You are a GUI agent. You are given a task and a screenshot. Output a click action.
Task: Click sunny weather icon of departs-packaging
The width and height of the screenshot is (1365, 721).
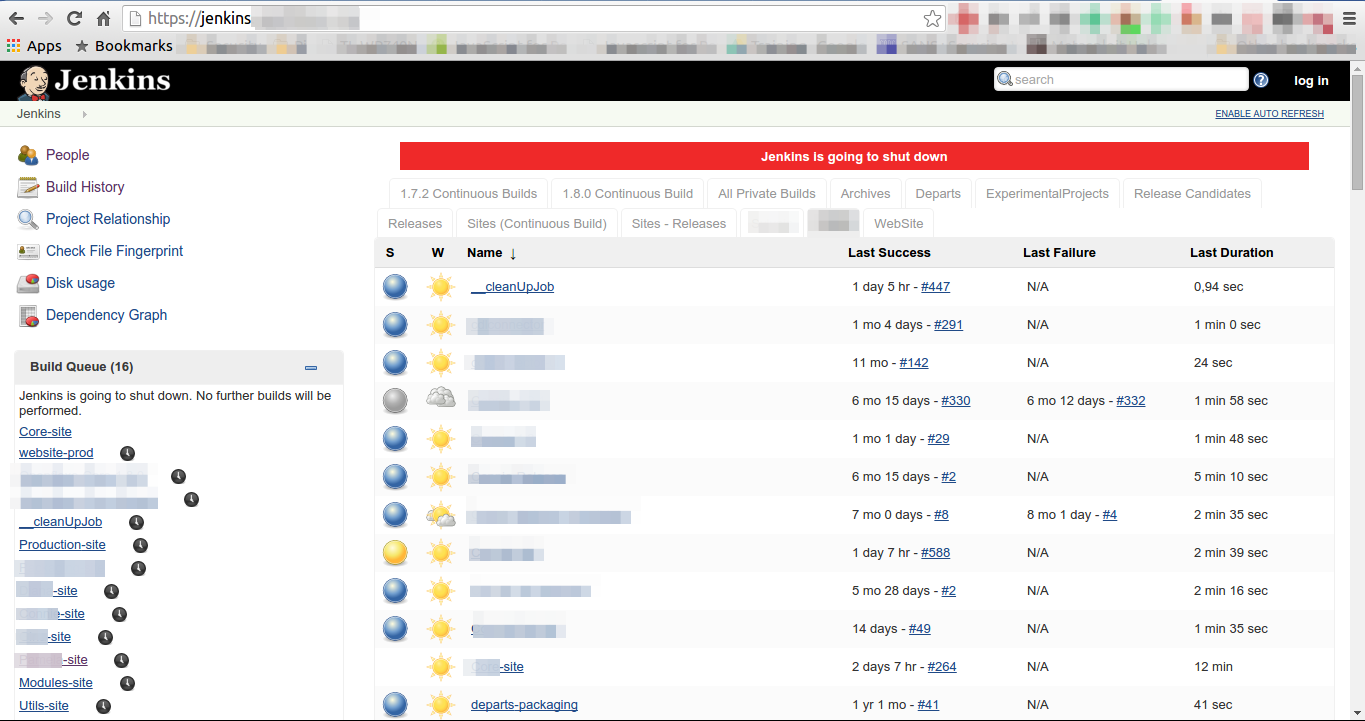point(440,705)
